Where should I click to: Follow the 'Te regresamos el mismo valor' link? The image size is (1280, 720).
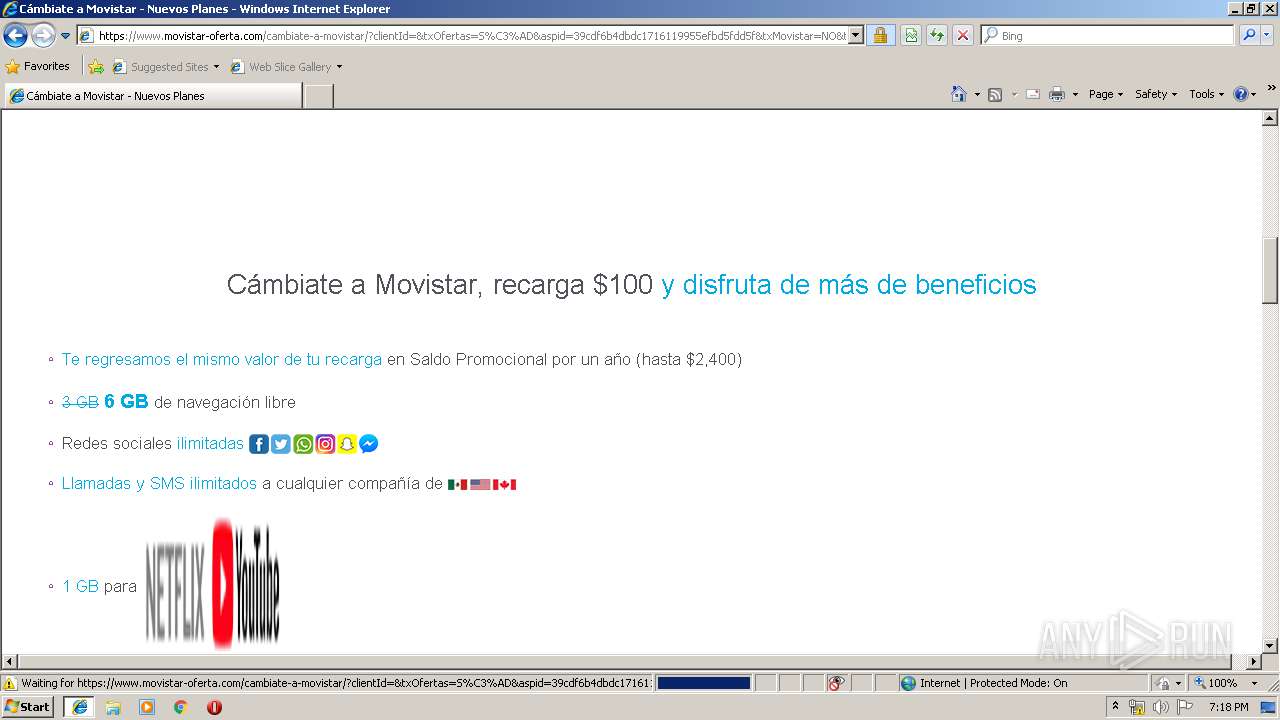pyautogui.click(x=222, y=359)
